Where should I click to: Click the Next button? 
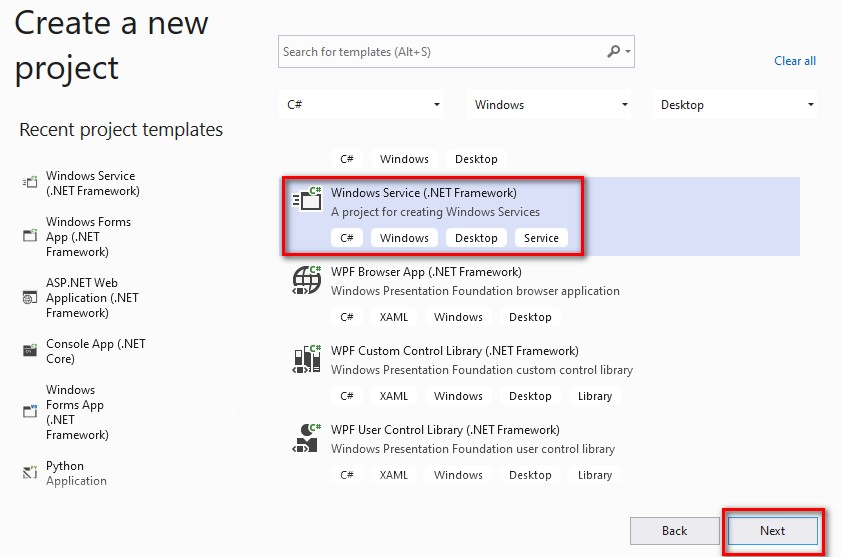click(x=772, y=531)
